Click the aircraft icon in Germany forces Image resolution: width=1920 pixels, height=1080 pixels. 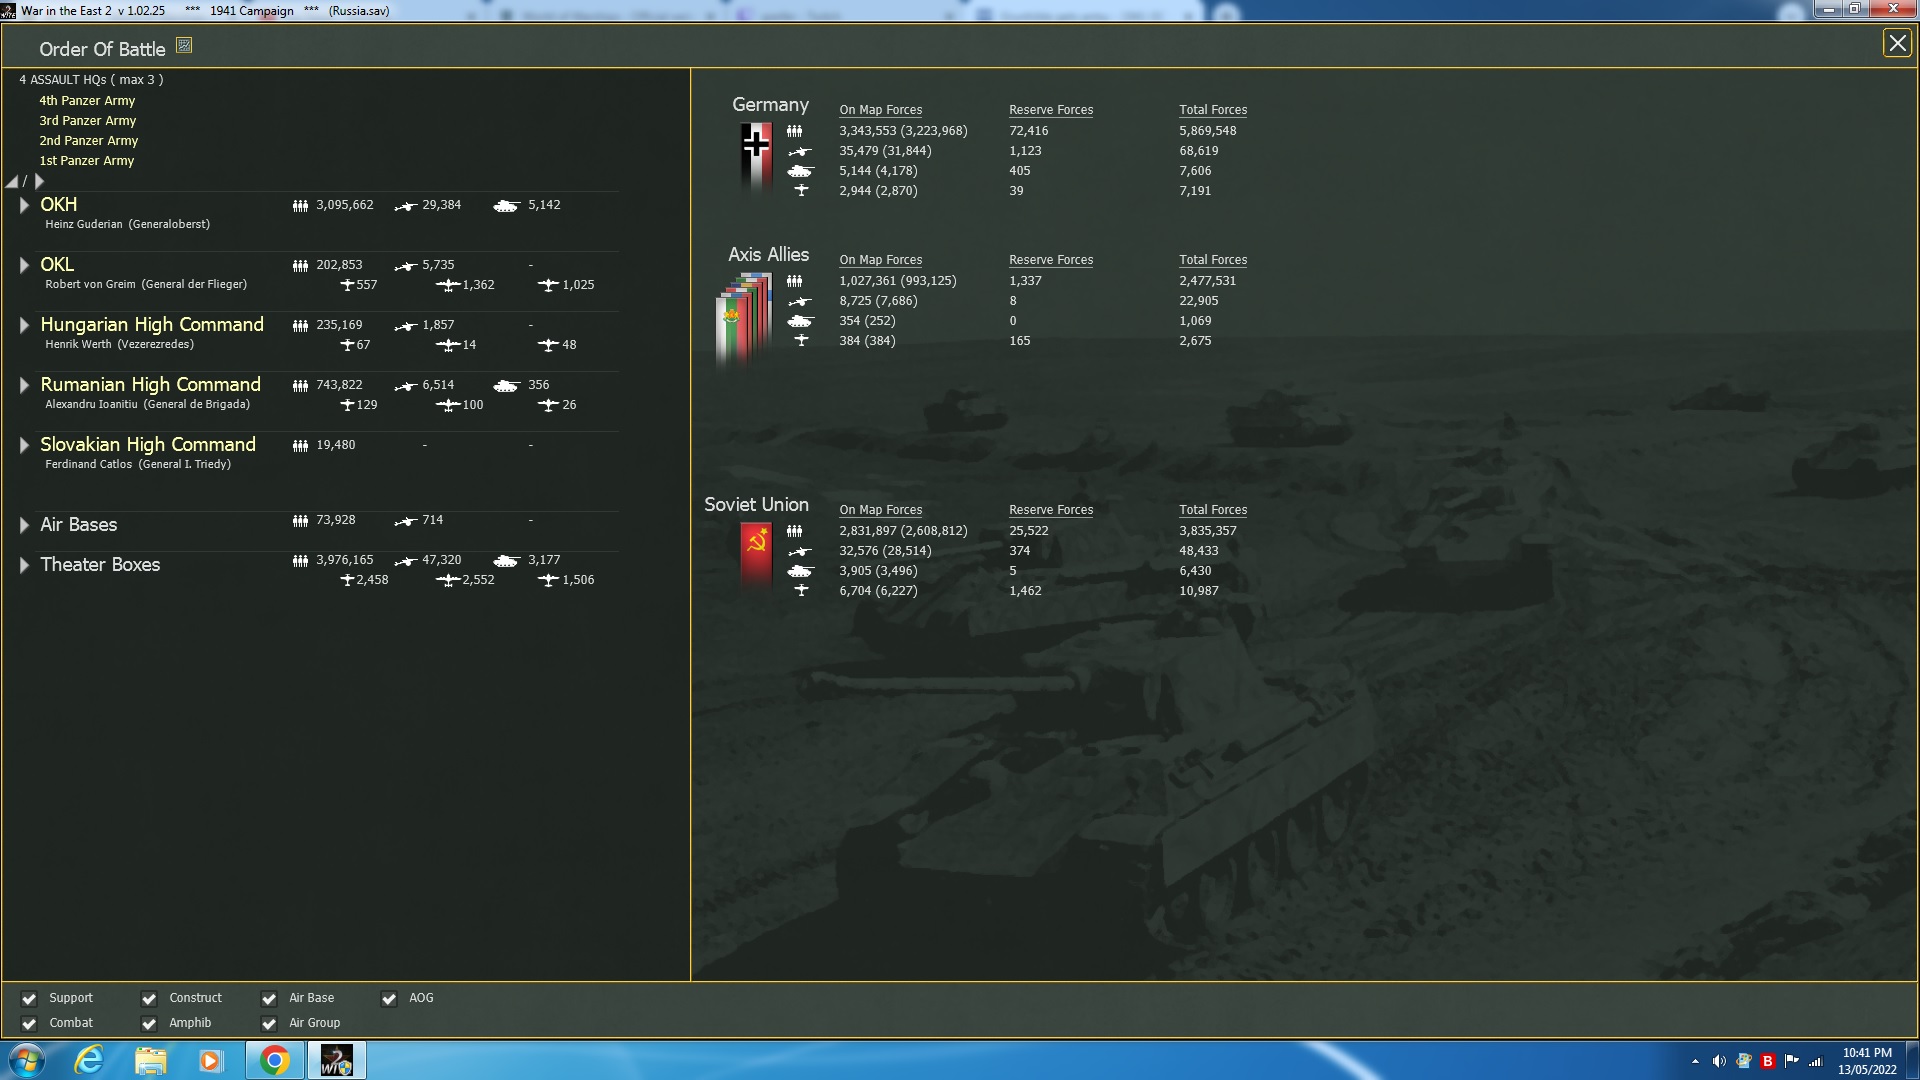(800, 191)
